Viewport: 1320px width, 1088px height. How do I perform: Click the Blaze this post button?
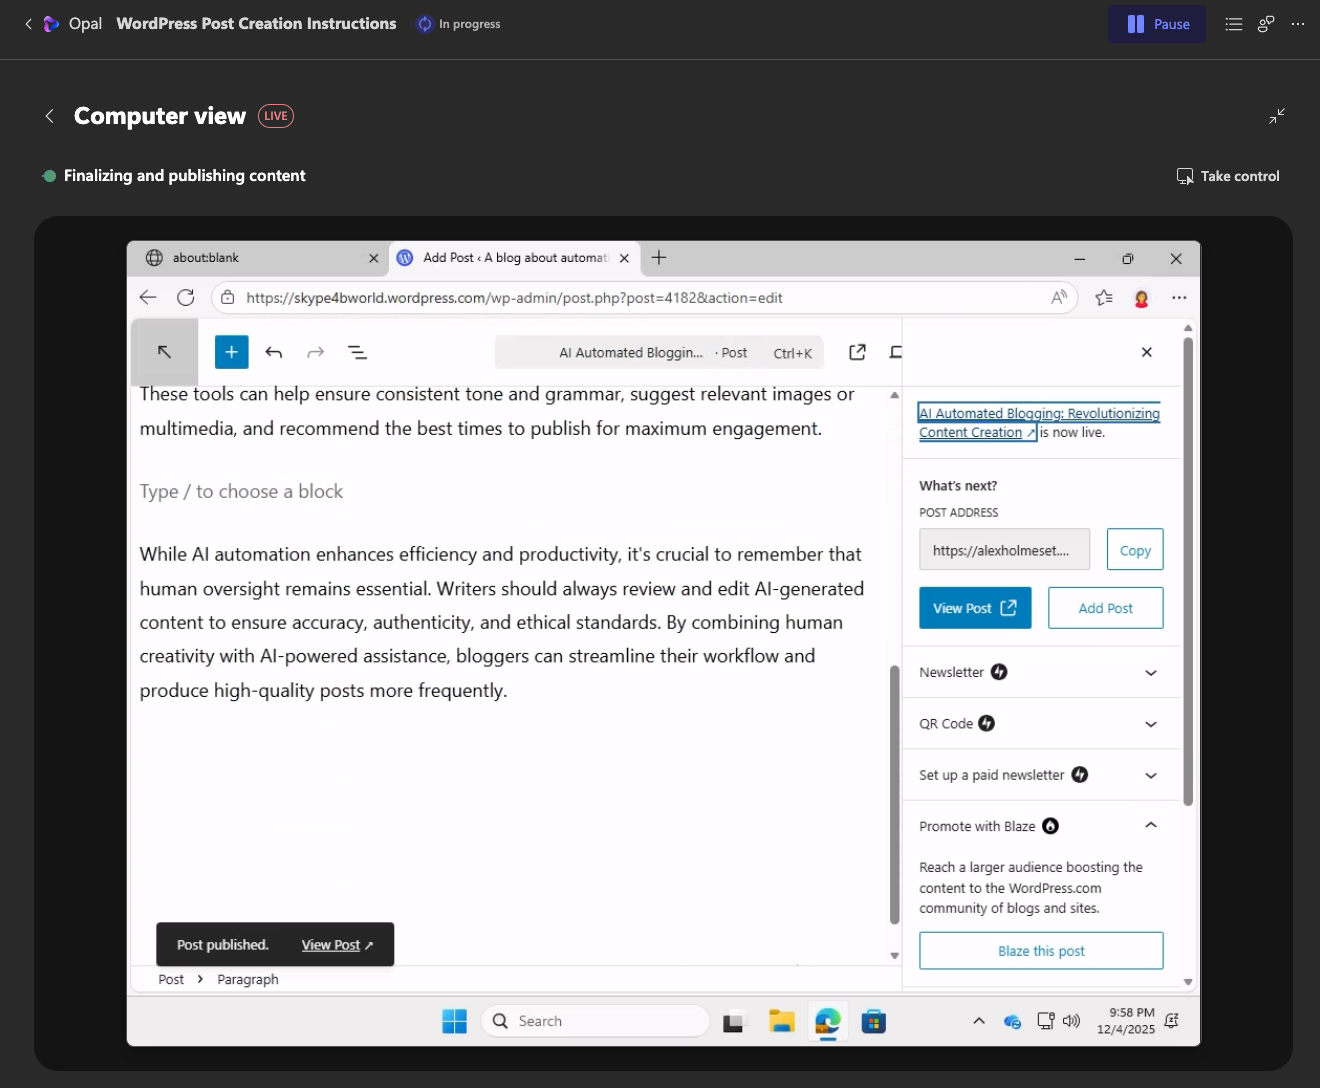1041,951
